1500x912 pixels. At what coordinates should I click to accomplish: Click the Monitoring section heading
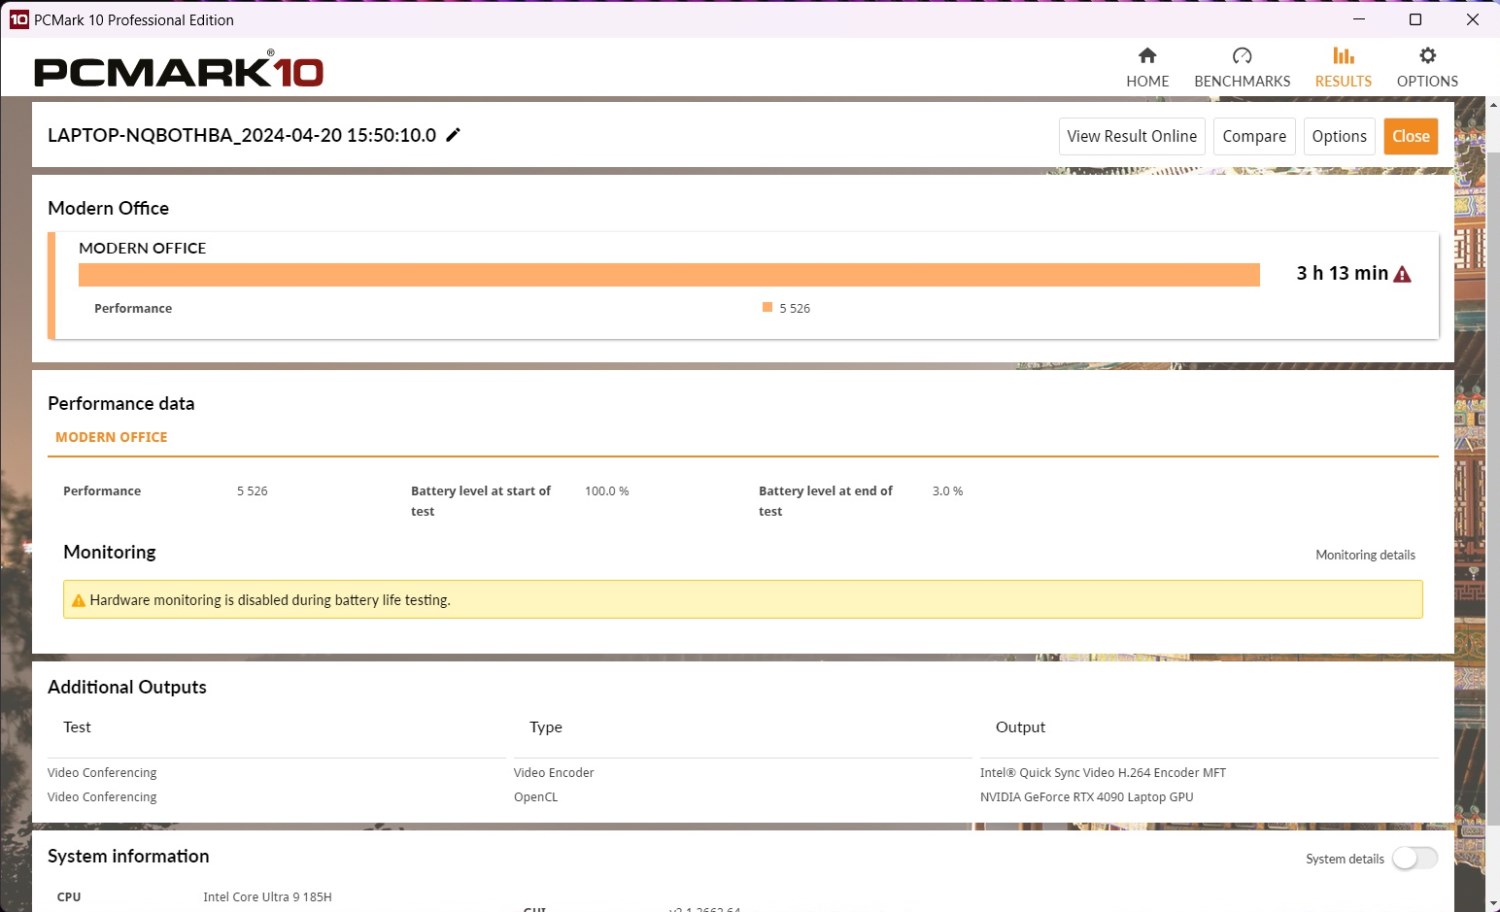click(x=109, y=552)
